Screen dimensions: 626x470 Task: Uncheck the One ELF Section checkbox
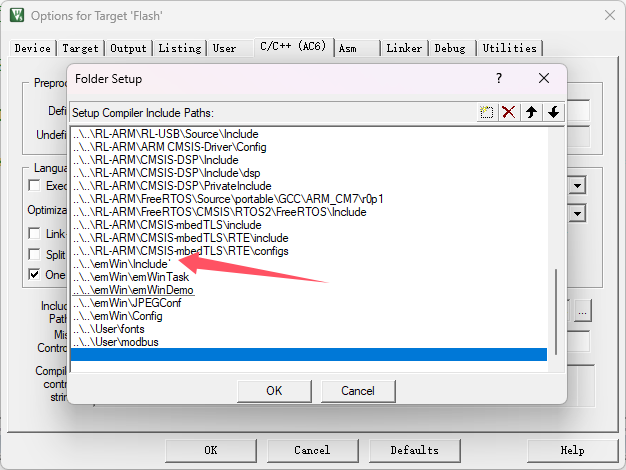pos(34,274)
